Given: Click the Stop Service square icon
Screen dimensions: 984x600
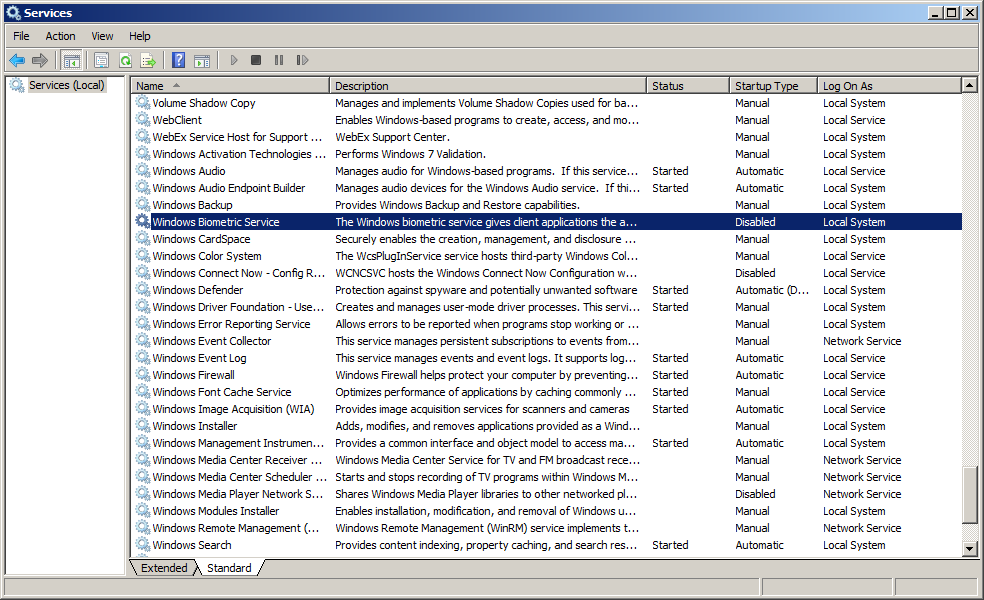Looking at the screenshot, I should (x=255, y=60).
